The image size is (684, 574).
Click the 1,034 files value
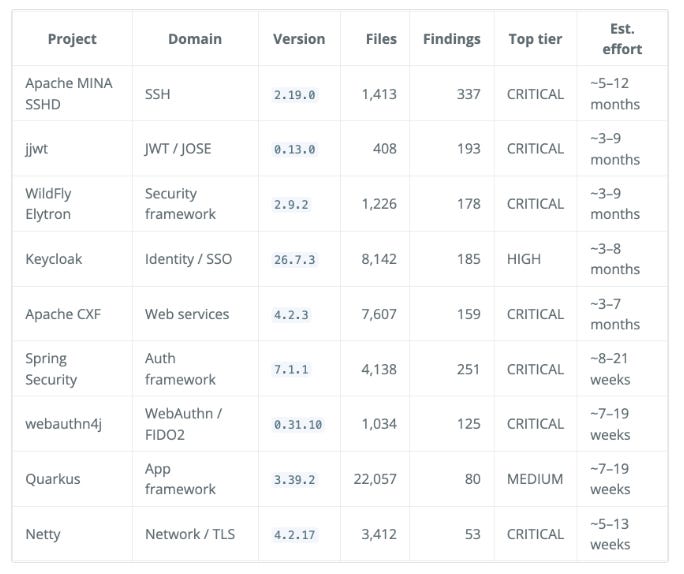click(x=379, y=424)
